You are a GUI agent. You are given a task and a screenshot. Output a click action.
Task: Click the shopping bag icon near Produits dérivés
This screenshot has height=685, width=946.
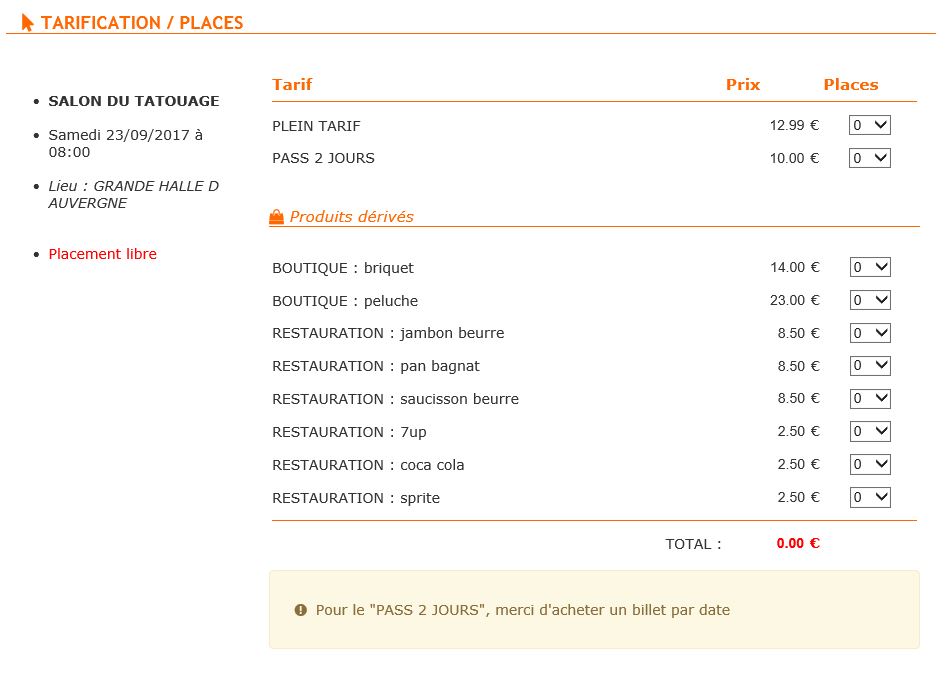(276, 217)
